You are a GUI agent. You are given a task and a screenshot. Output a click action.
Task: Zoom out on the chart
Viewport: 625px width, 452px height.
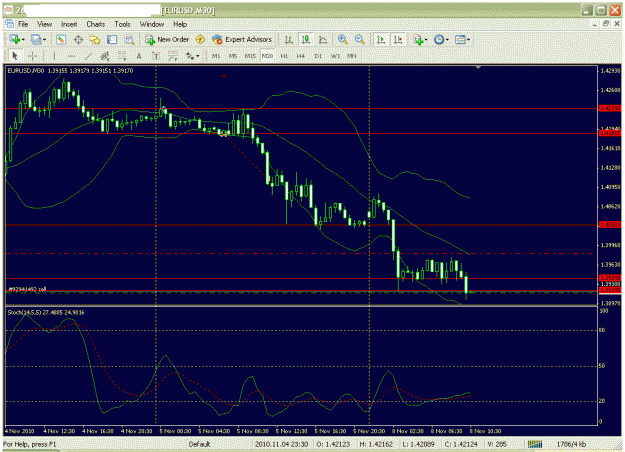click(360, 39)
